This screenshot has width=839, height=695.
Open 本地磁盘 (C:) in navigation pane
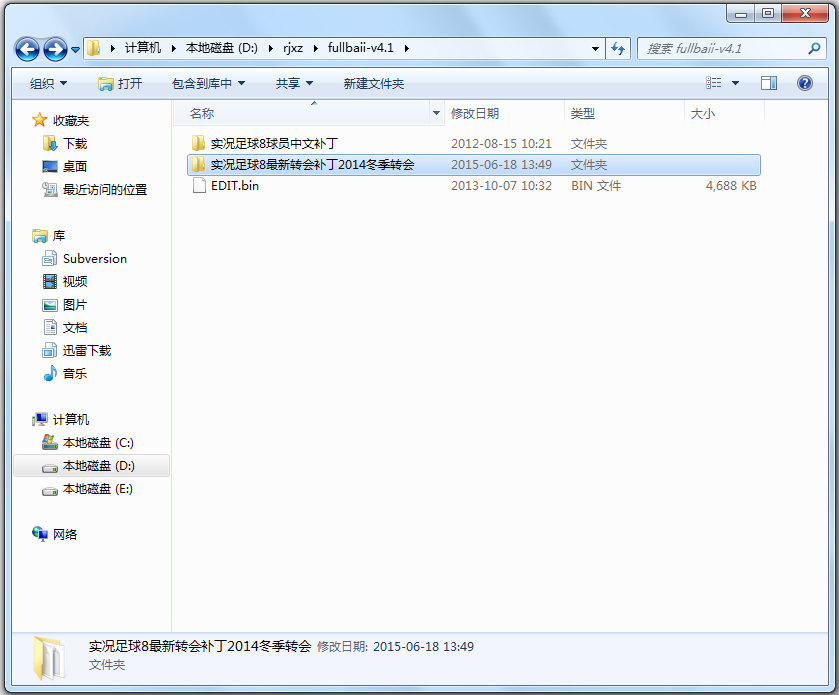(x=98, y=442)
